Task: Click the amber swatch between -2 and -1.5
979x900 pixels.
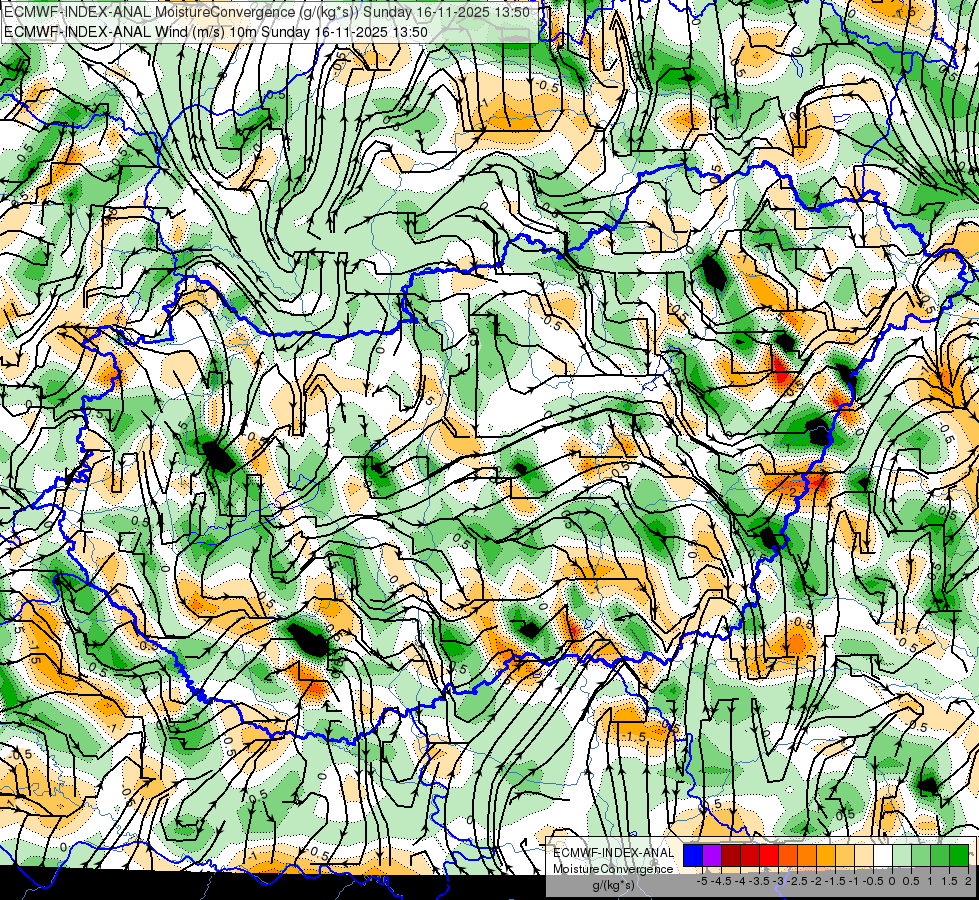Action: click(x=825, y=855)
